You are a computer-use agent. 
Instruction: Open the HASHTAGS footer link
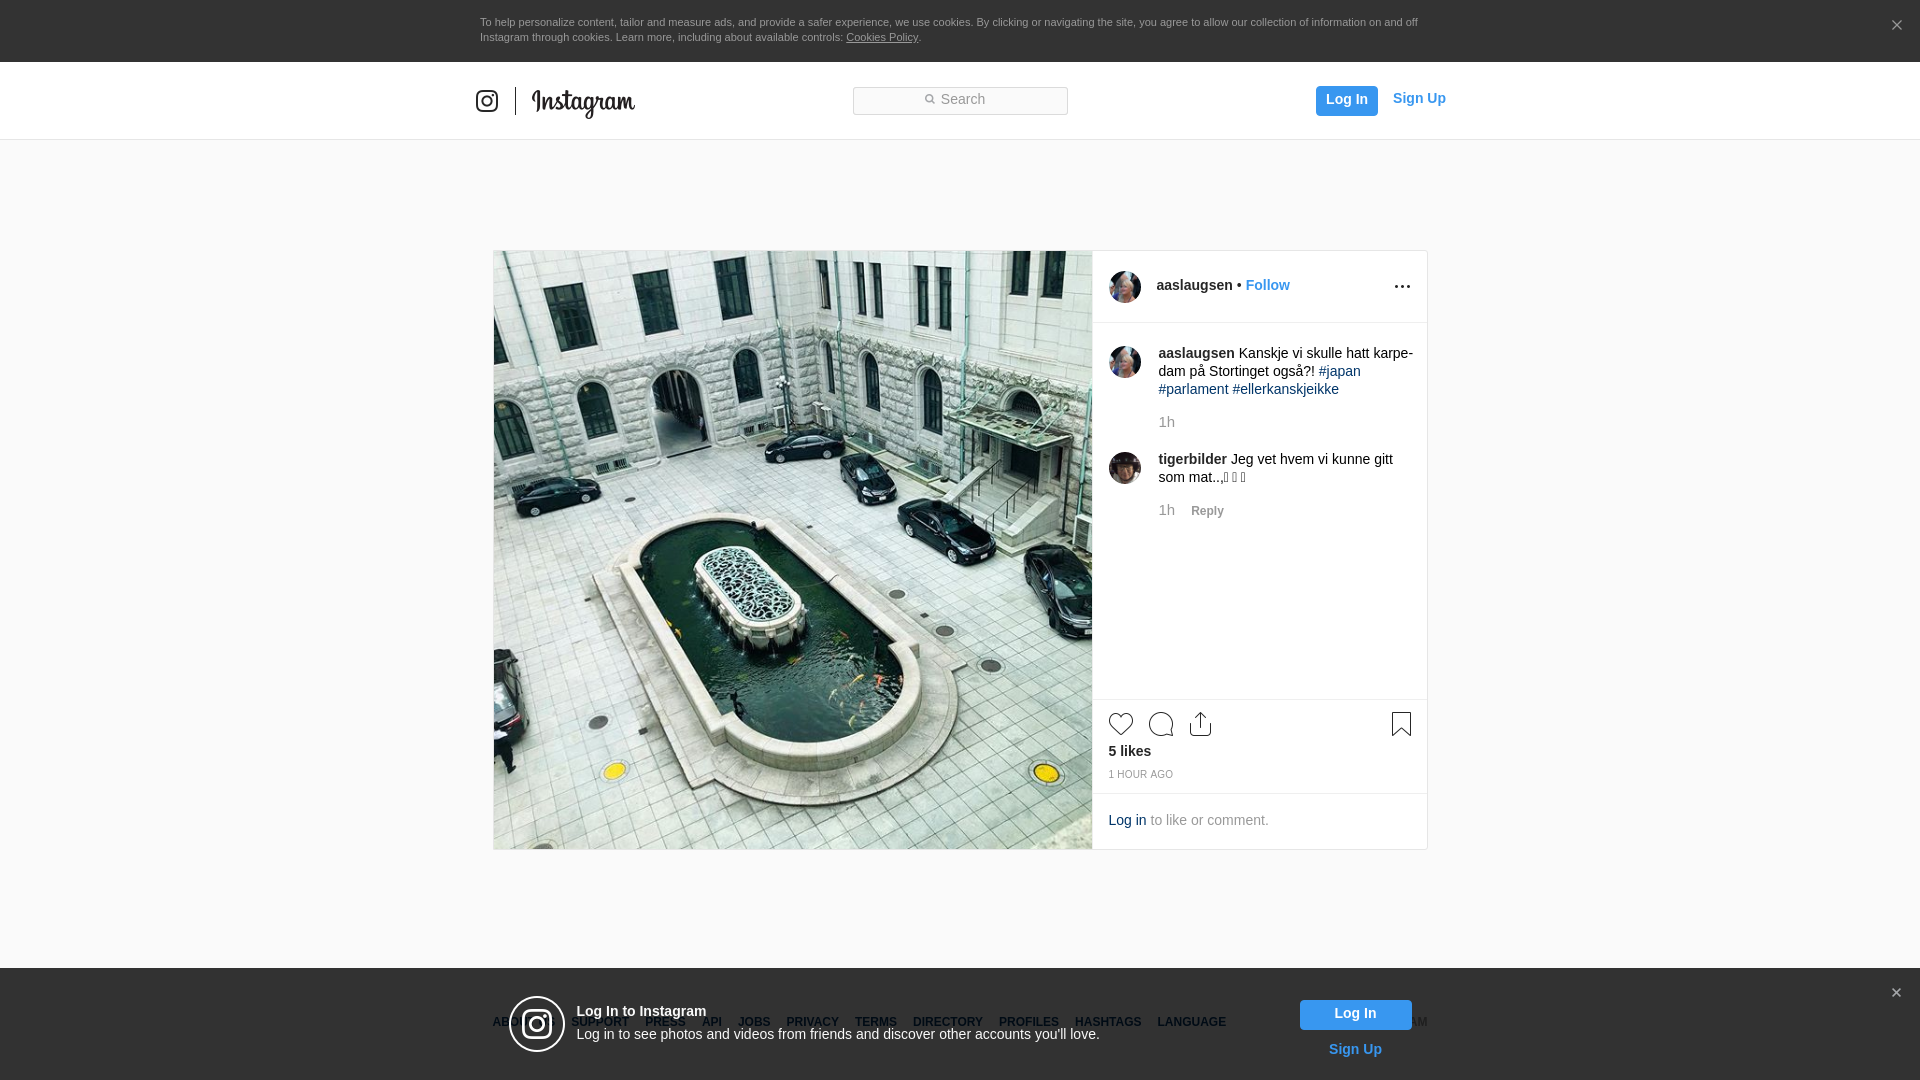1108,1022
